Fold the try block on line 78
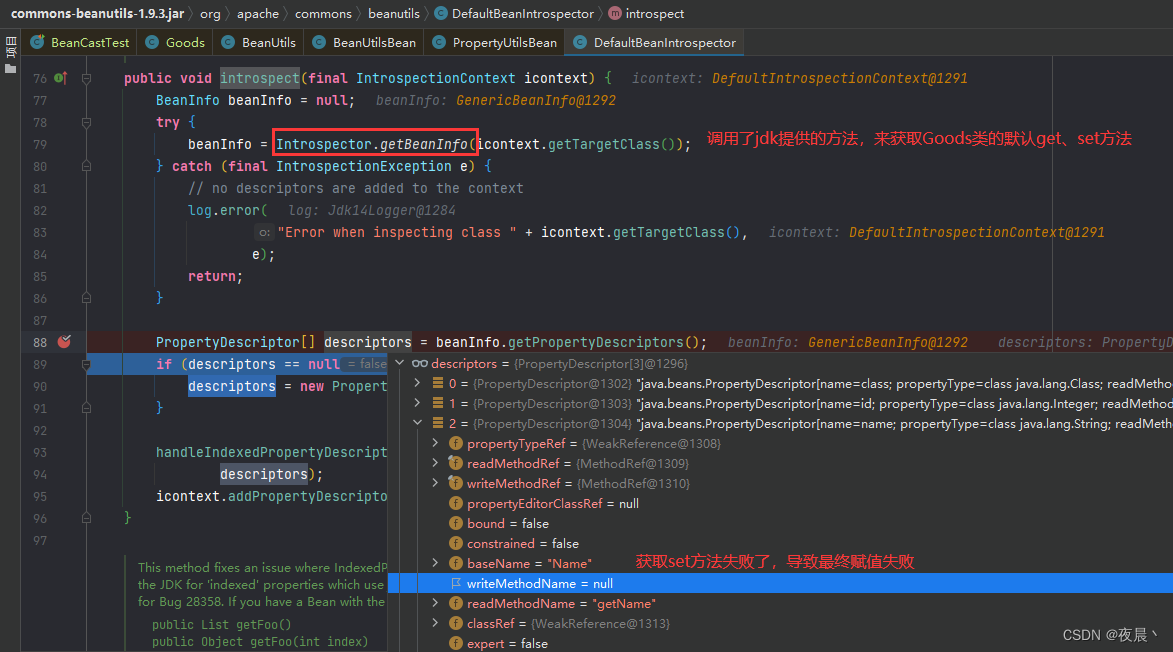The image size is (1173, 652). (x=86, y=122)
